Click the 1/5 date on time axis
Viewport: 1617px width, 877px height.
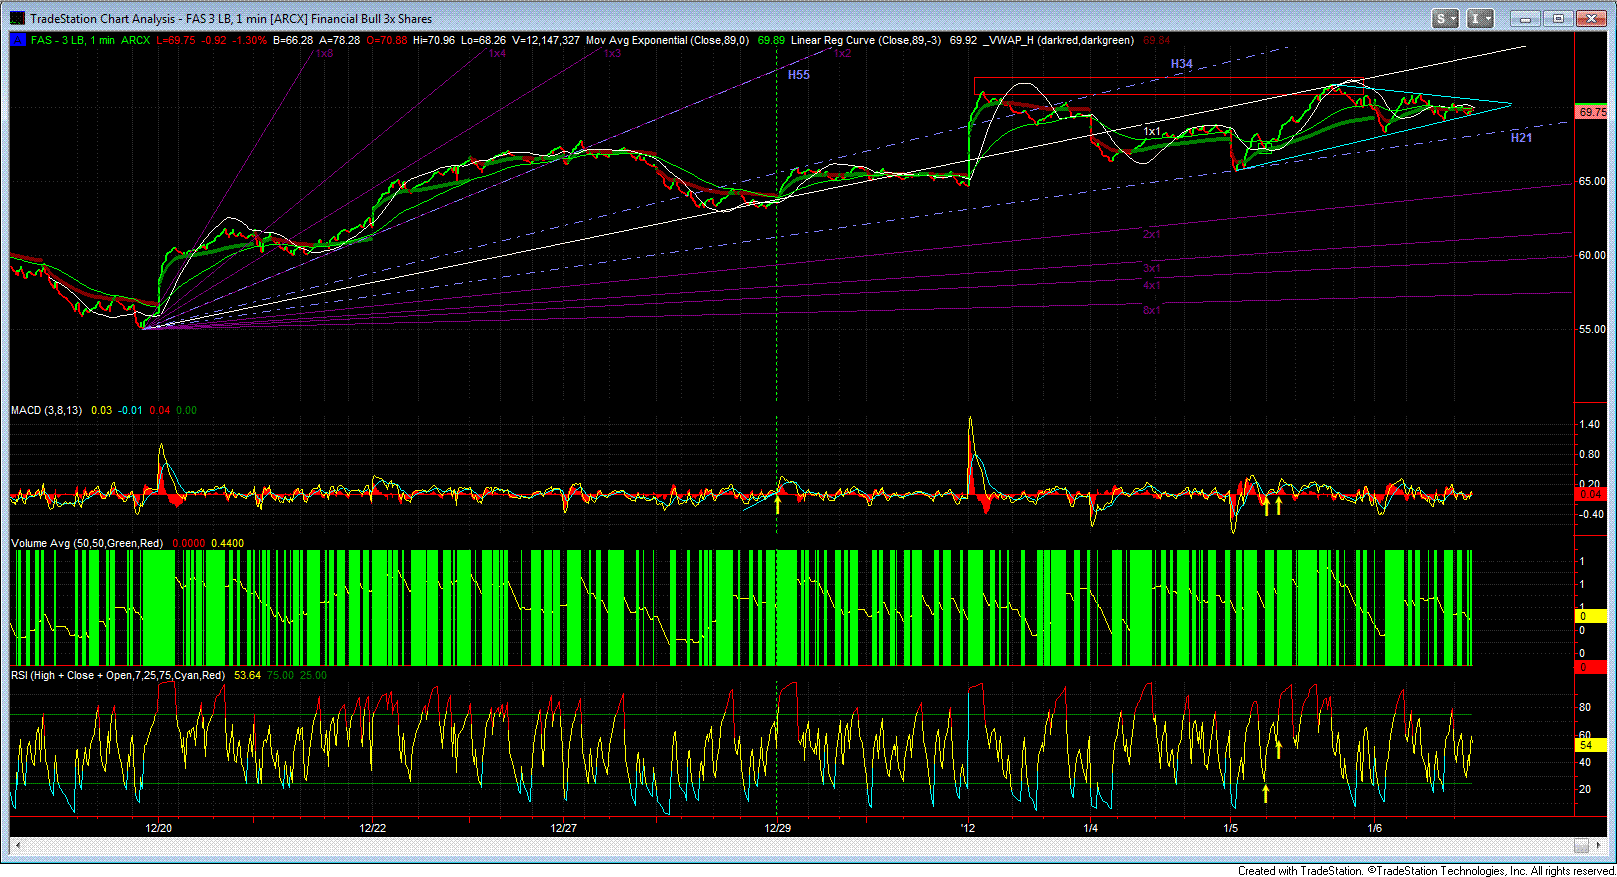point(1231,828)
